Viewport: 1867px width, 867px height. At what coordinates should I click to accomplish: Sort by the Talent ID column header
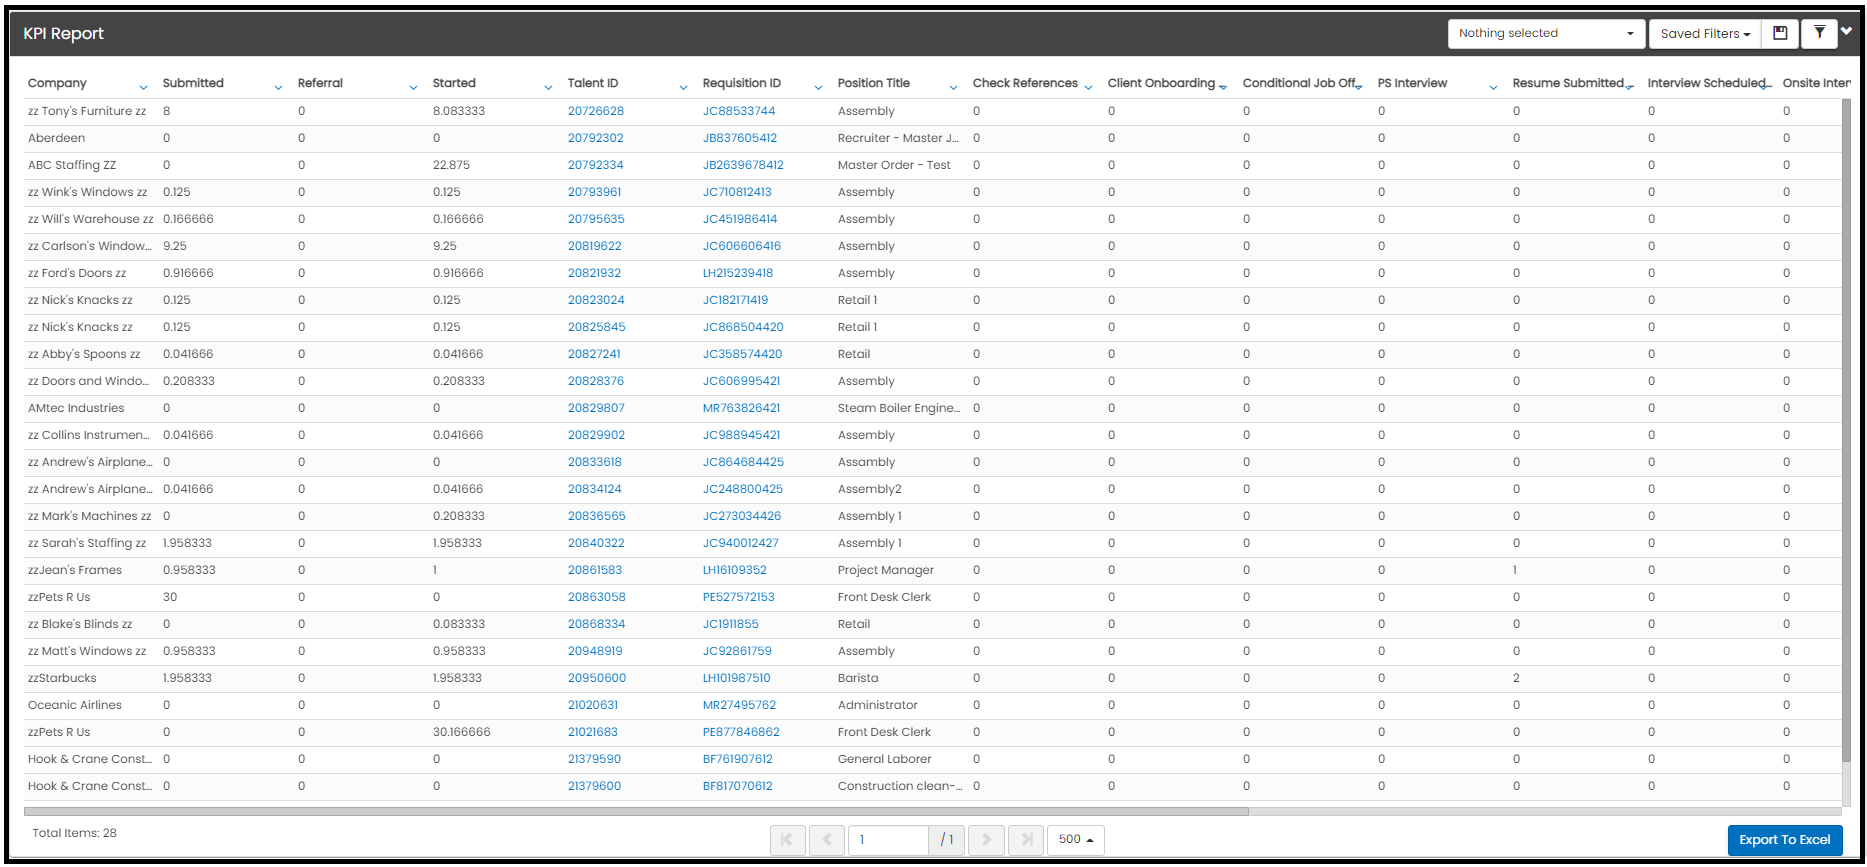593,83
